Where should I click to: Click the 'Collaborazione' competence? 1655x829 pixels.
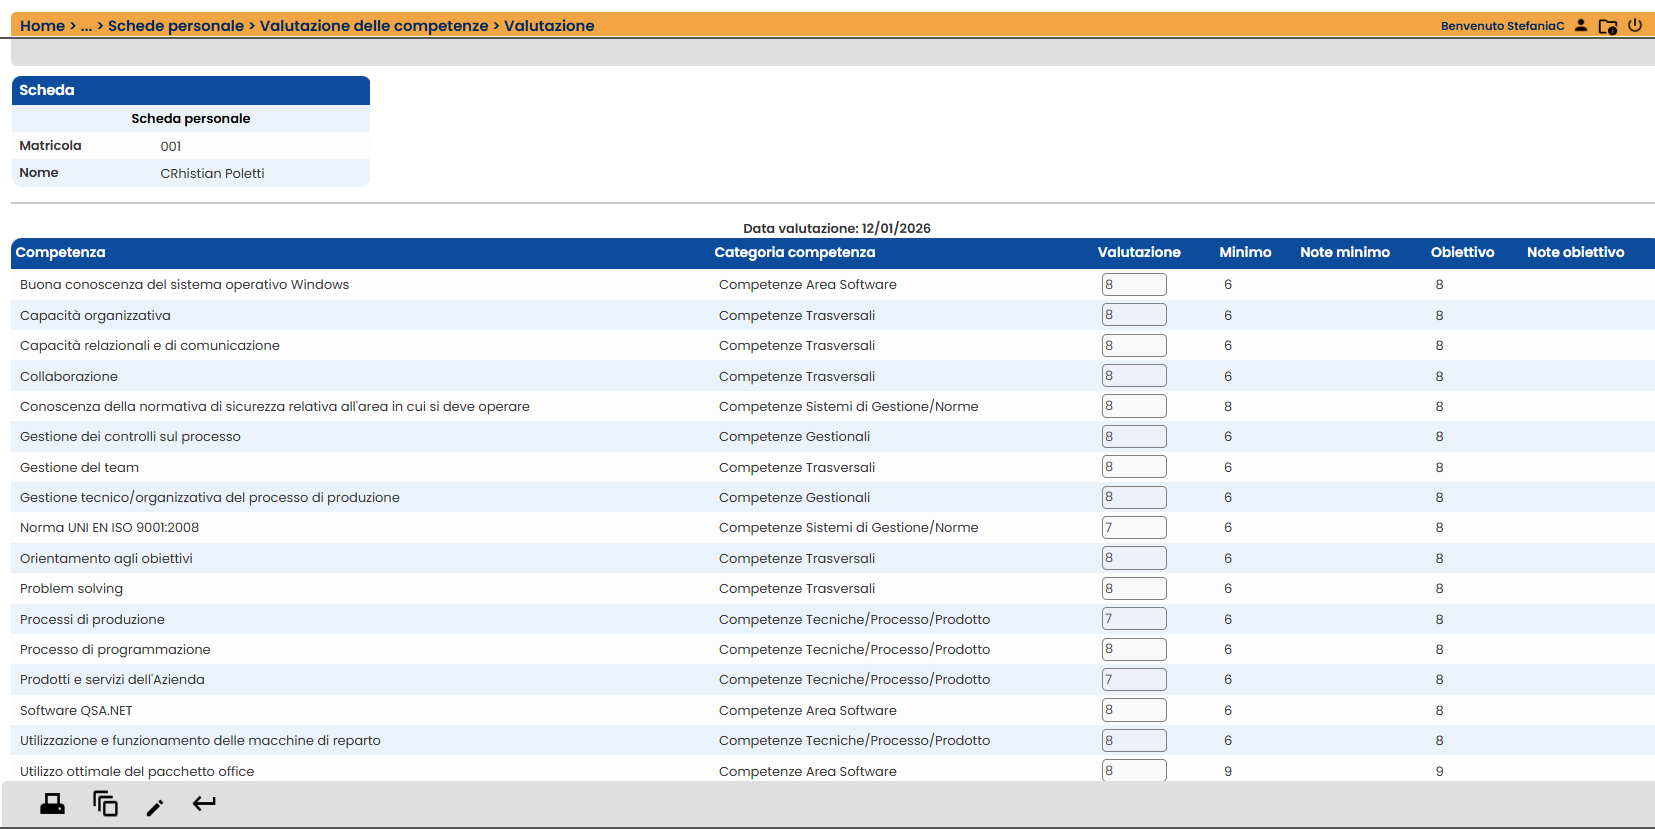click(x=69, y=377)
